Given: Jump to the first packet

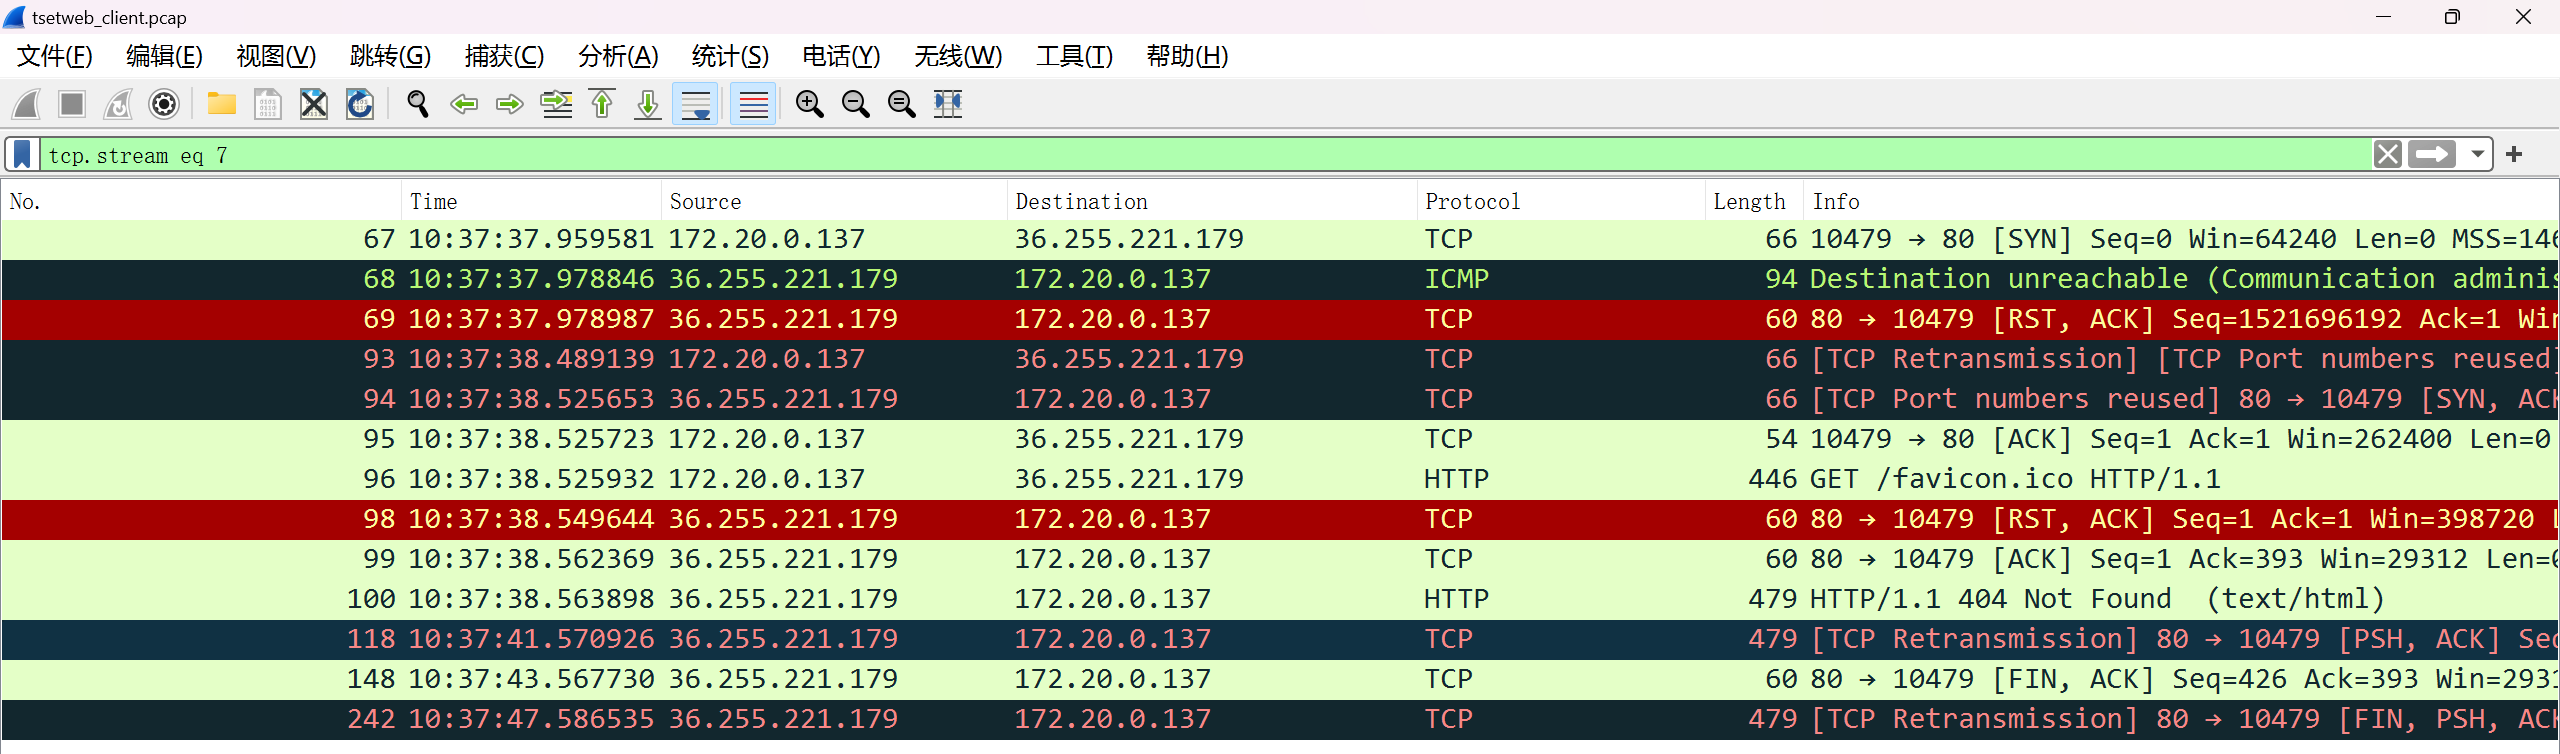Looking at the screenshot, I should (x=602, y=104).
